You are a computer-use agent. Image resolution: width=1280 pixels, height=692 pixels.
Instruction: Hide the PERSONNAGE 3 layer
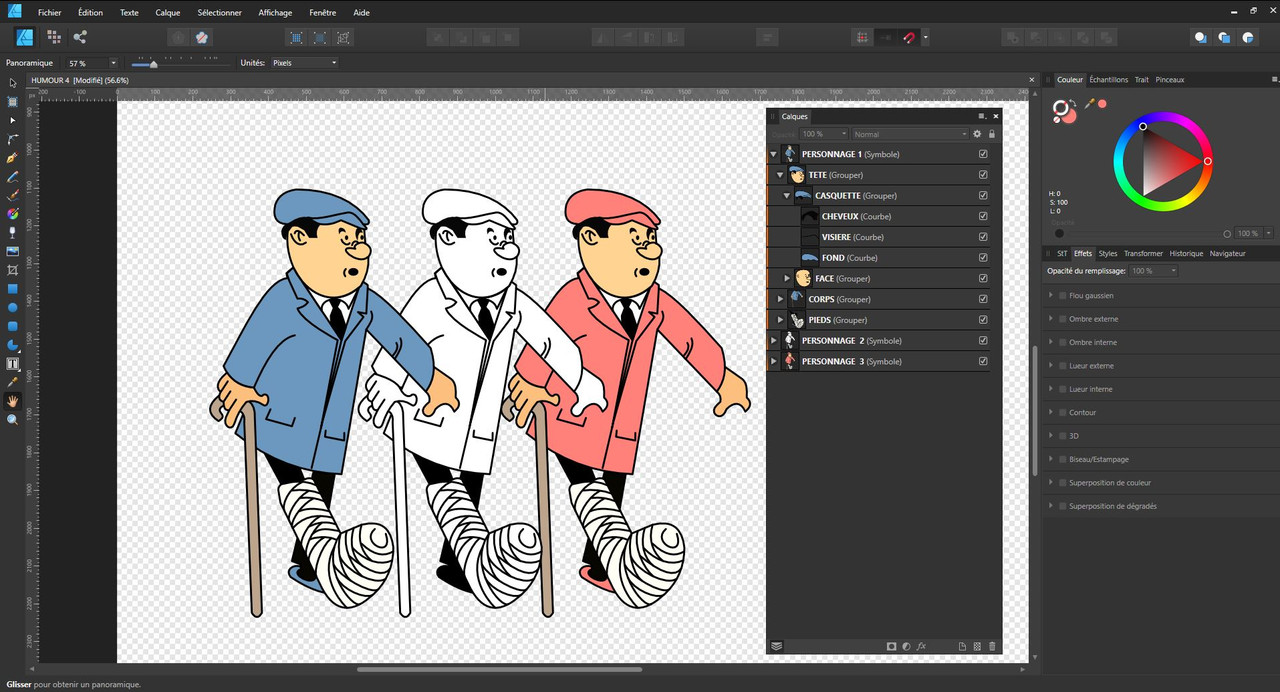pyautogui.click(x=983, y=361)
